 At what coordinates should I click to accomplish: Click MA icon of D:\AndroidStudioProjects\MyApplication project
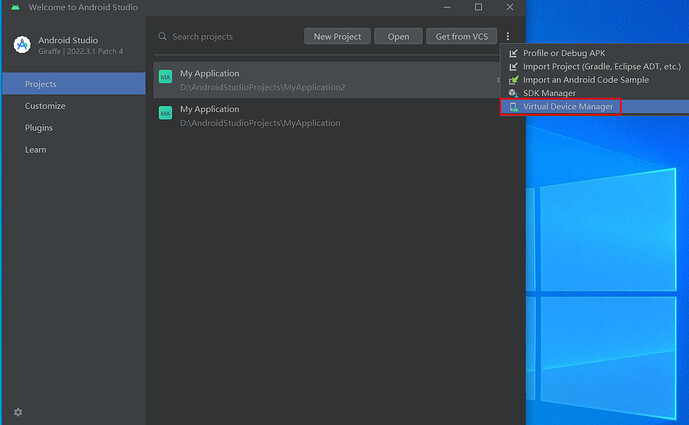pyautogui.click(x=165, y=113)
